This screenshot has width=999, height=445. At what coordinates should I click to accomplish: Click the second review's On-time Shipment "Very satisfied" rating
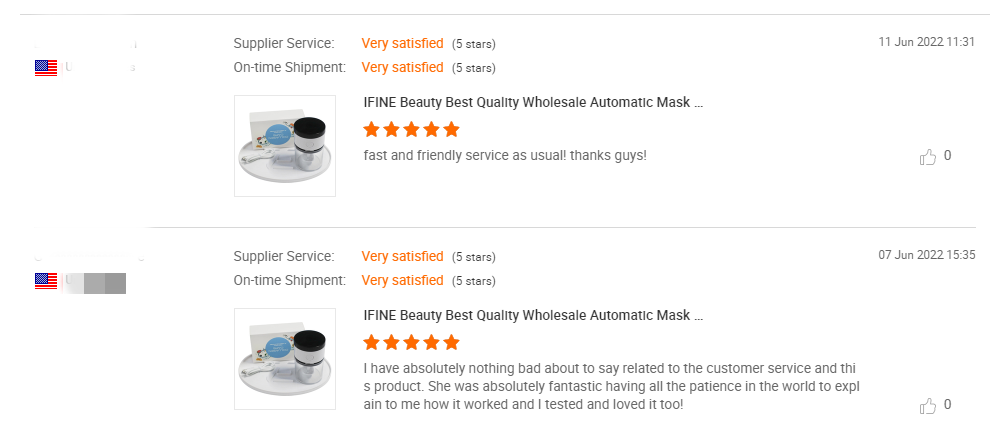pos(402,281)
